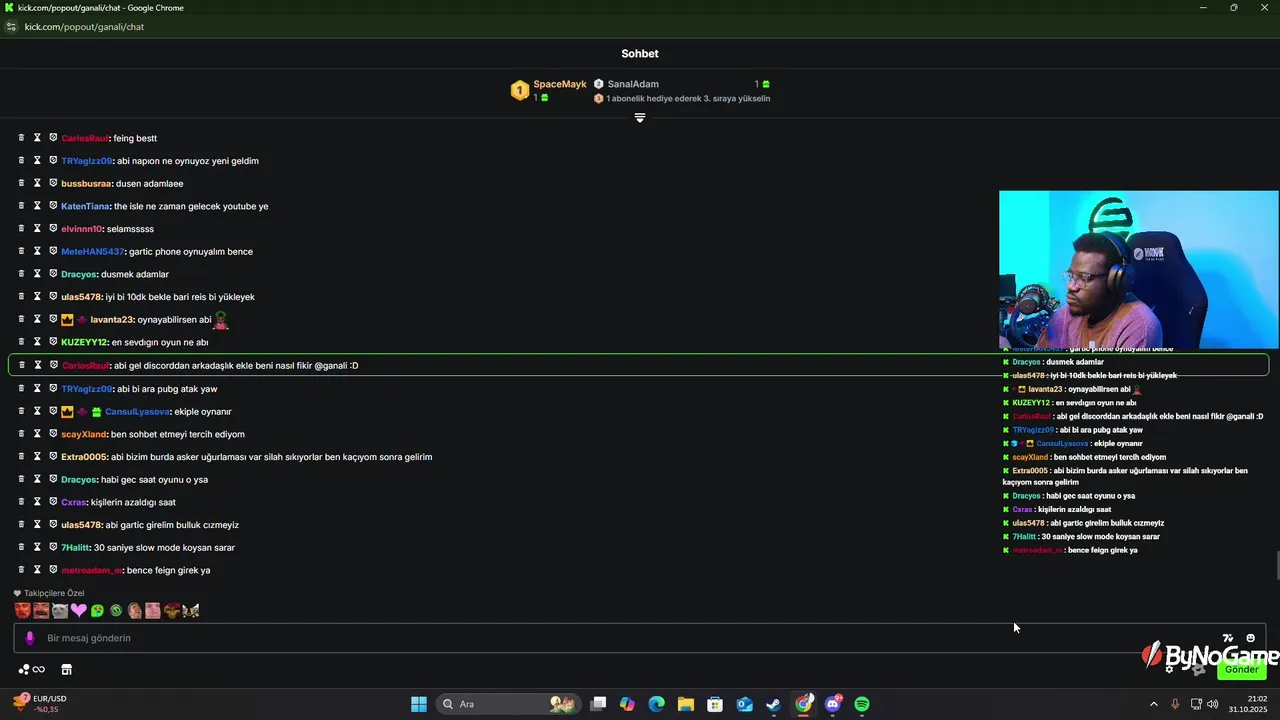Screen dimensions: 1280x720
Task: Open Spotify from the taskbar
Action: (862, 704)
